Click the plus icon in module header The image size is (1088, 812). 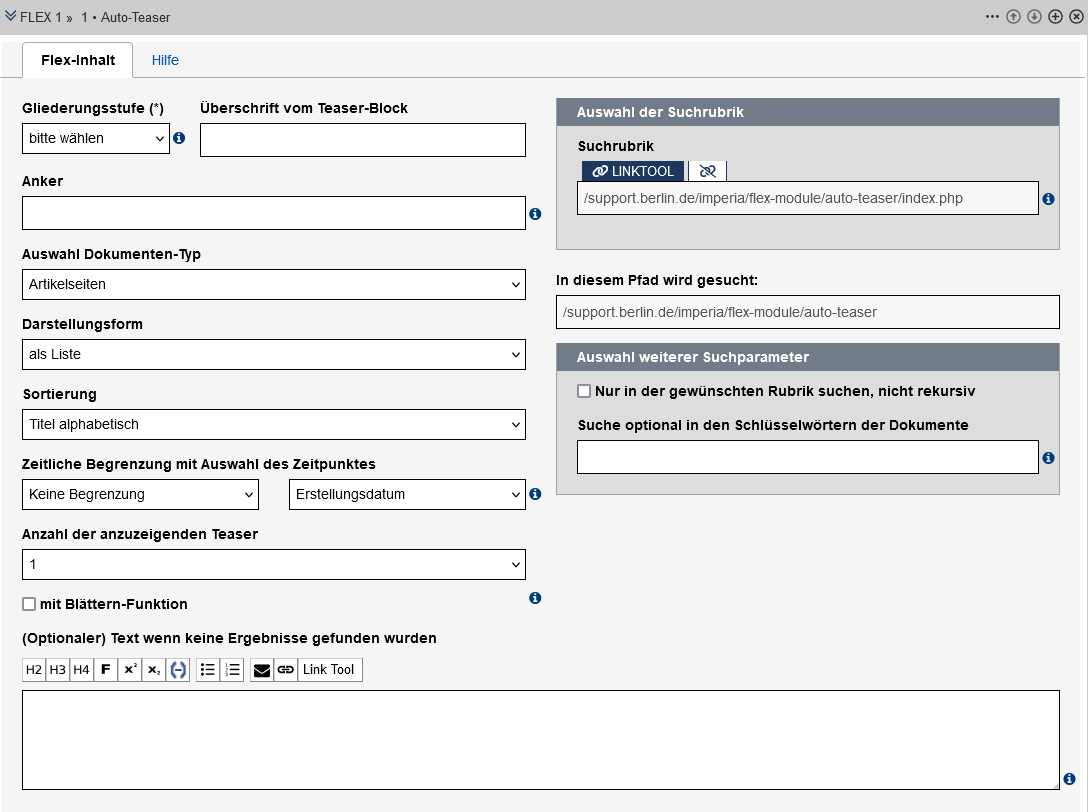click(x=1055, y=17)
